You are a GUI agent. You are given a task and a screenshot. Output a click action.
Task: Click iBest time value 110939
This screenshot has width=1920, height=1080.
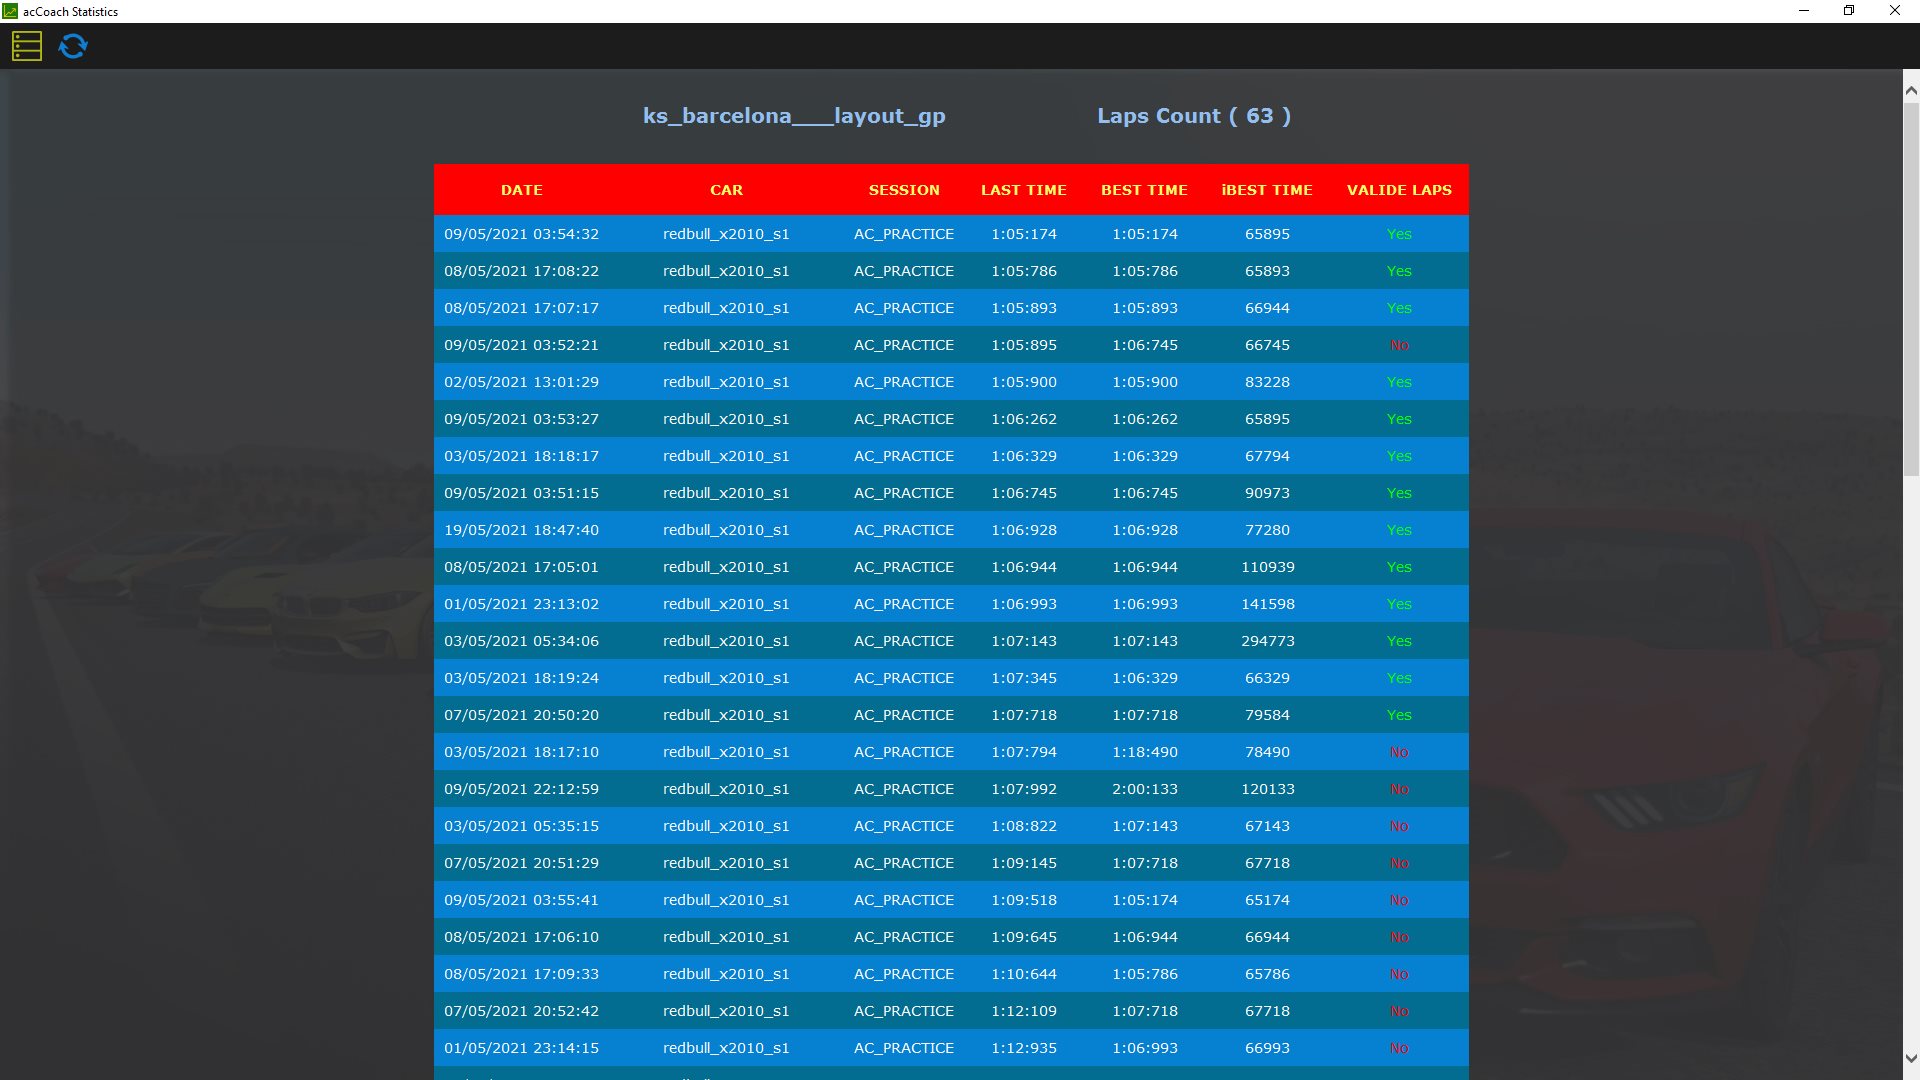tap(1267, 567)
